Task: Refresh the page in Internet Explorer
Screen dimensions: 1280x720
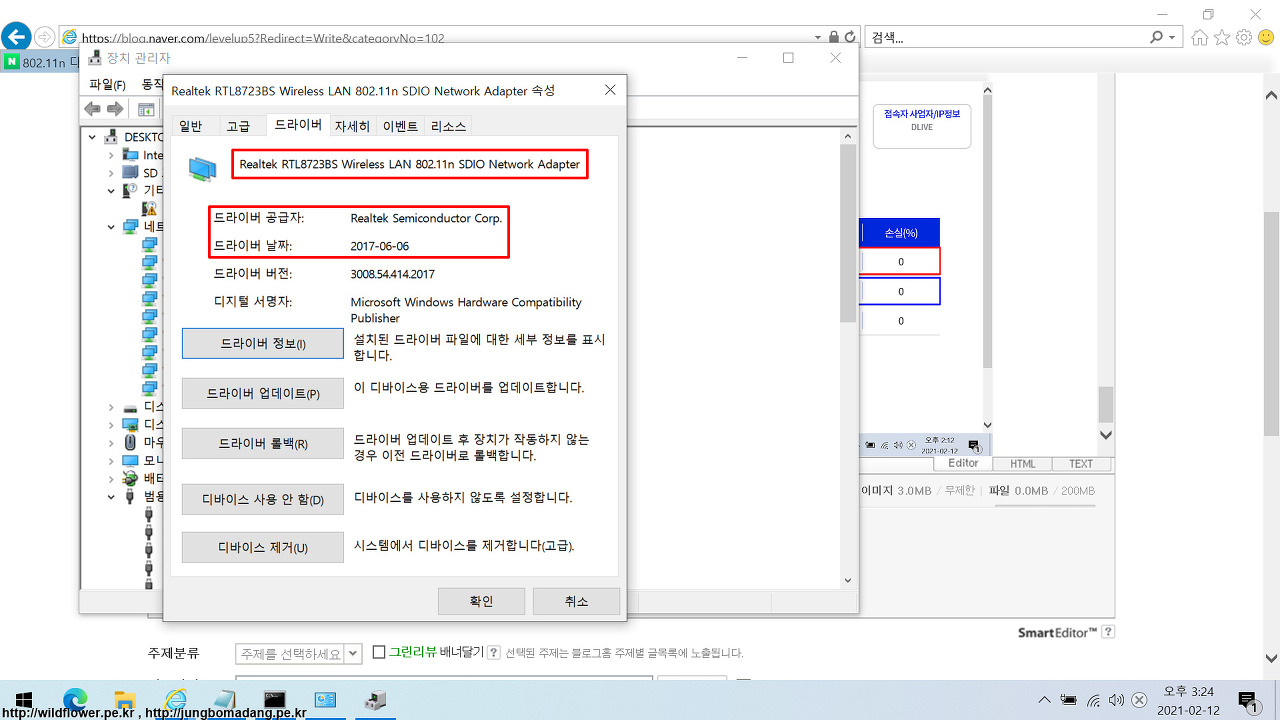Action: (x=851, y=37)
